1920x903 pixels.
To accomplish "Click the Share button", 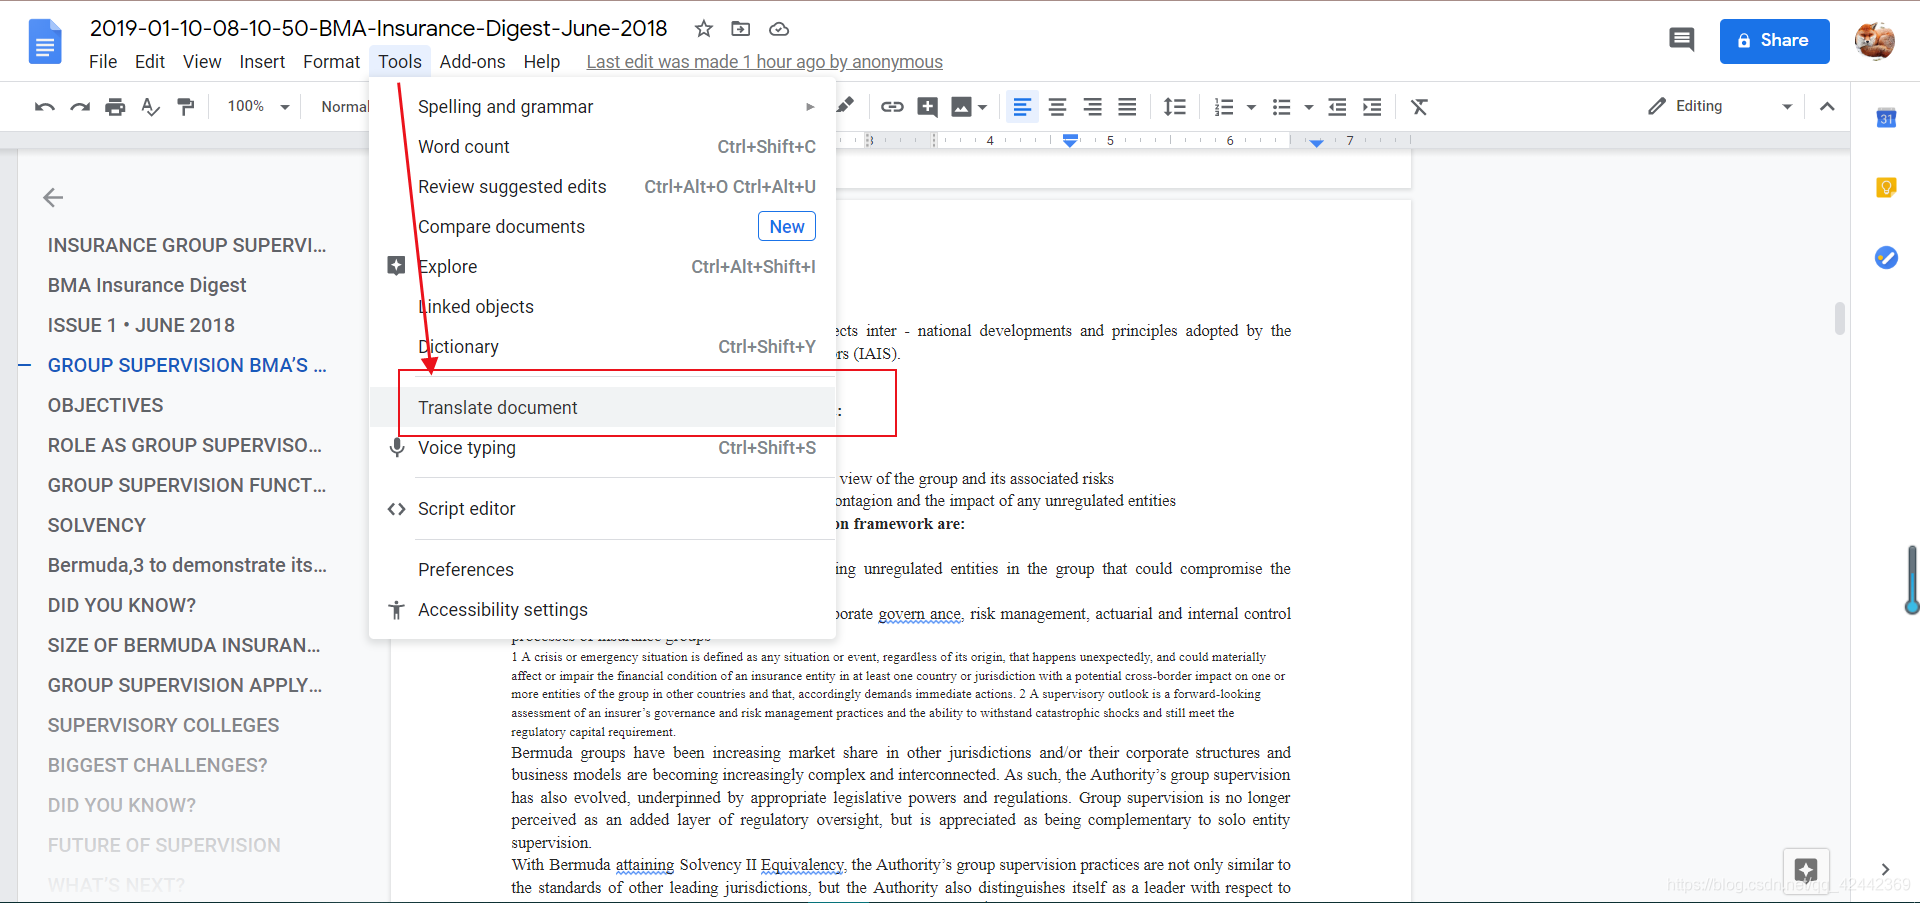I will click(x=1774, y=41).
